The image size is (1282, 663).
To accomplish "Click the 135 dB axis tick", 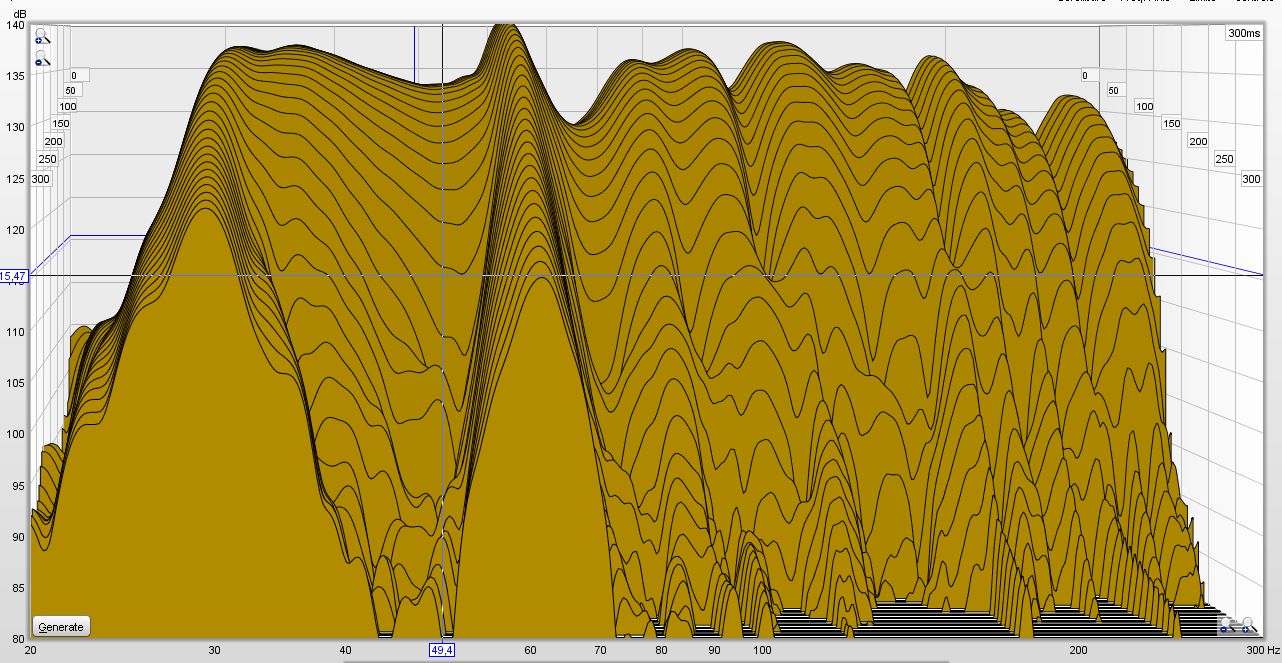I will point(17,74).
